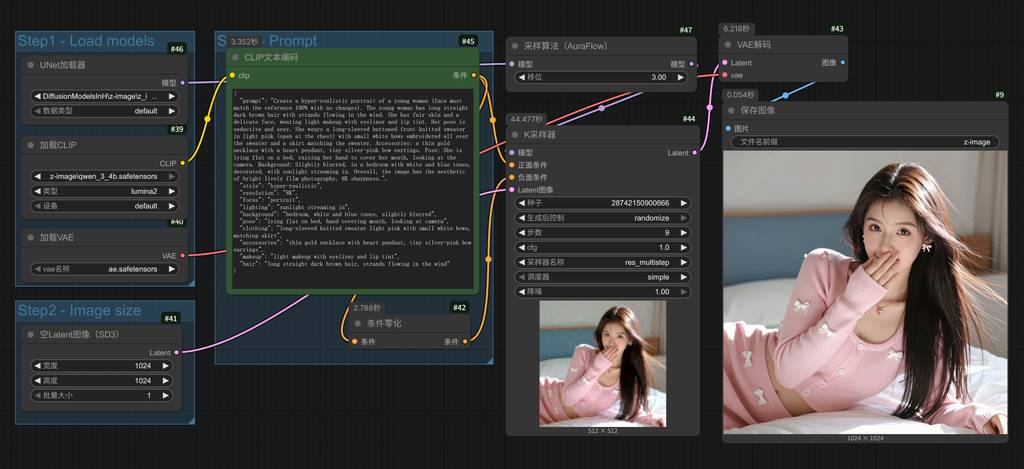Collapse the CLIP文本编码 node with its dot

[236, 57]
